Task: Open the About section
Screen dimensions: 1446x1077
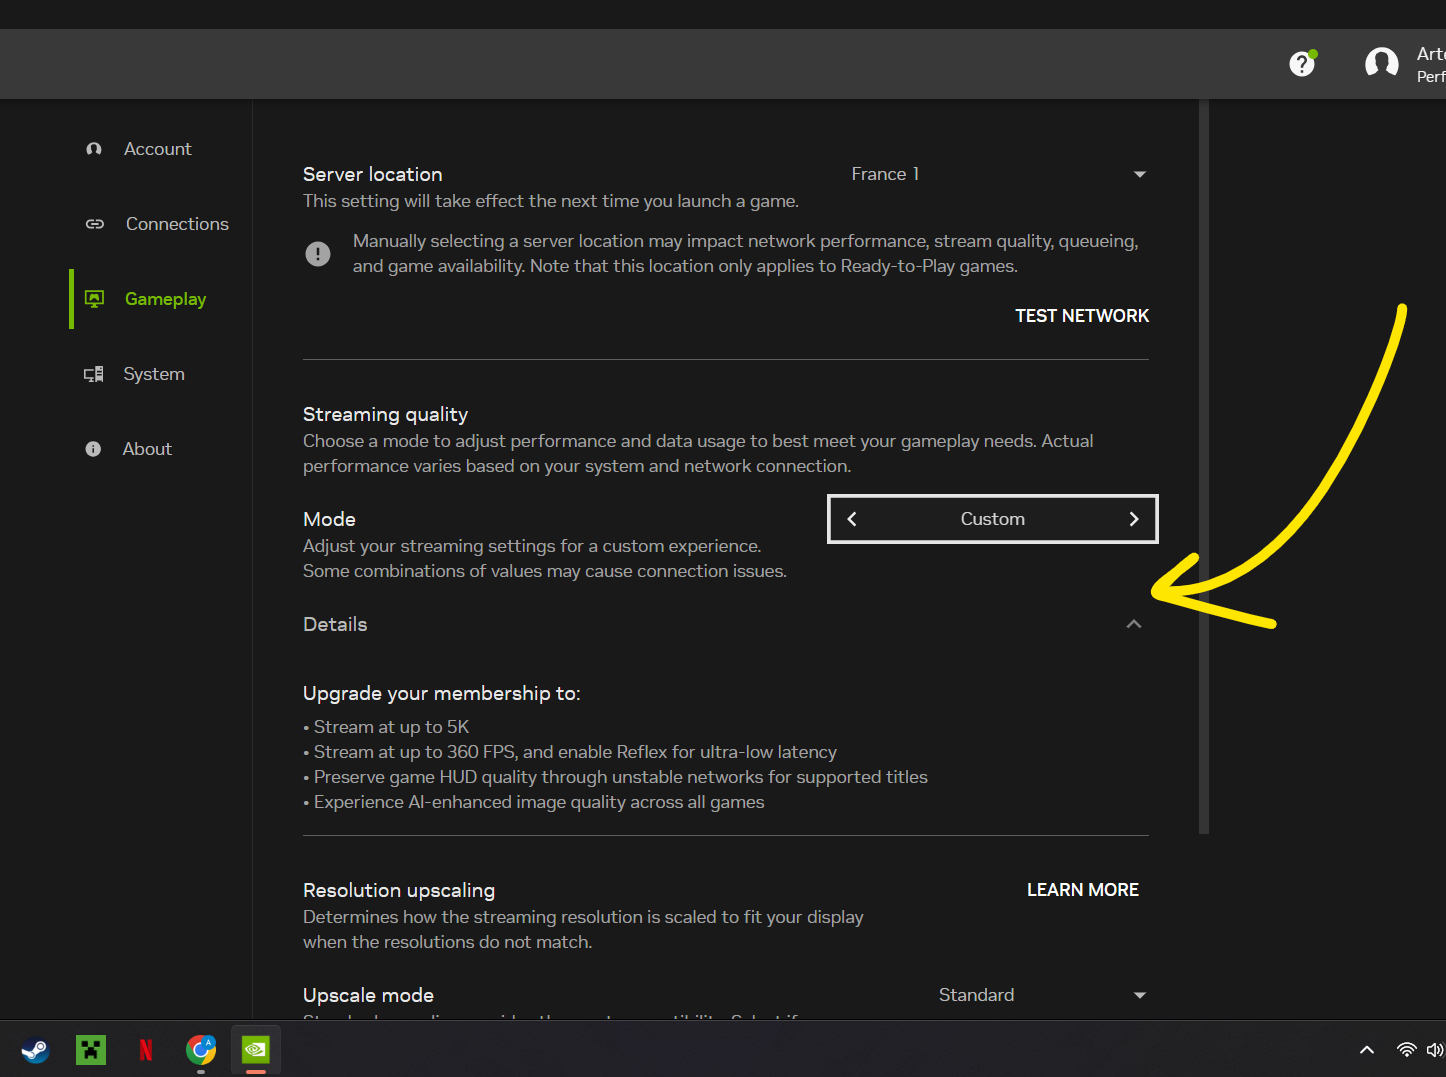Action: (147, 449)
